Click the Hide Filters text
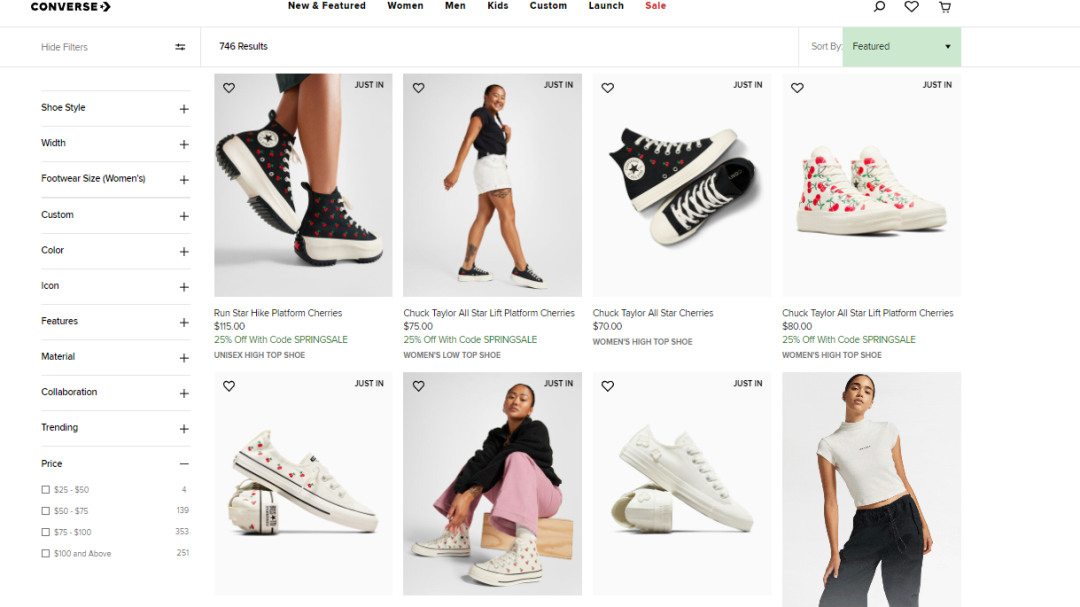The width and height of the screenshot is (1080, 607). pyautogui.click(x=64, y=47)
